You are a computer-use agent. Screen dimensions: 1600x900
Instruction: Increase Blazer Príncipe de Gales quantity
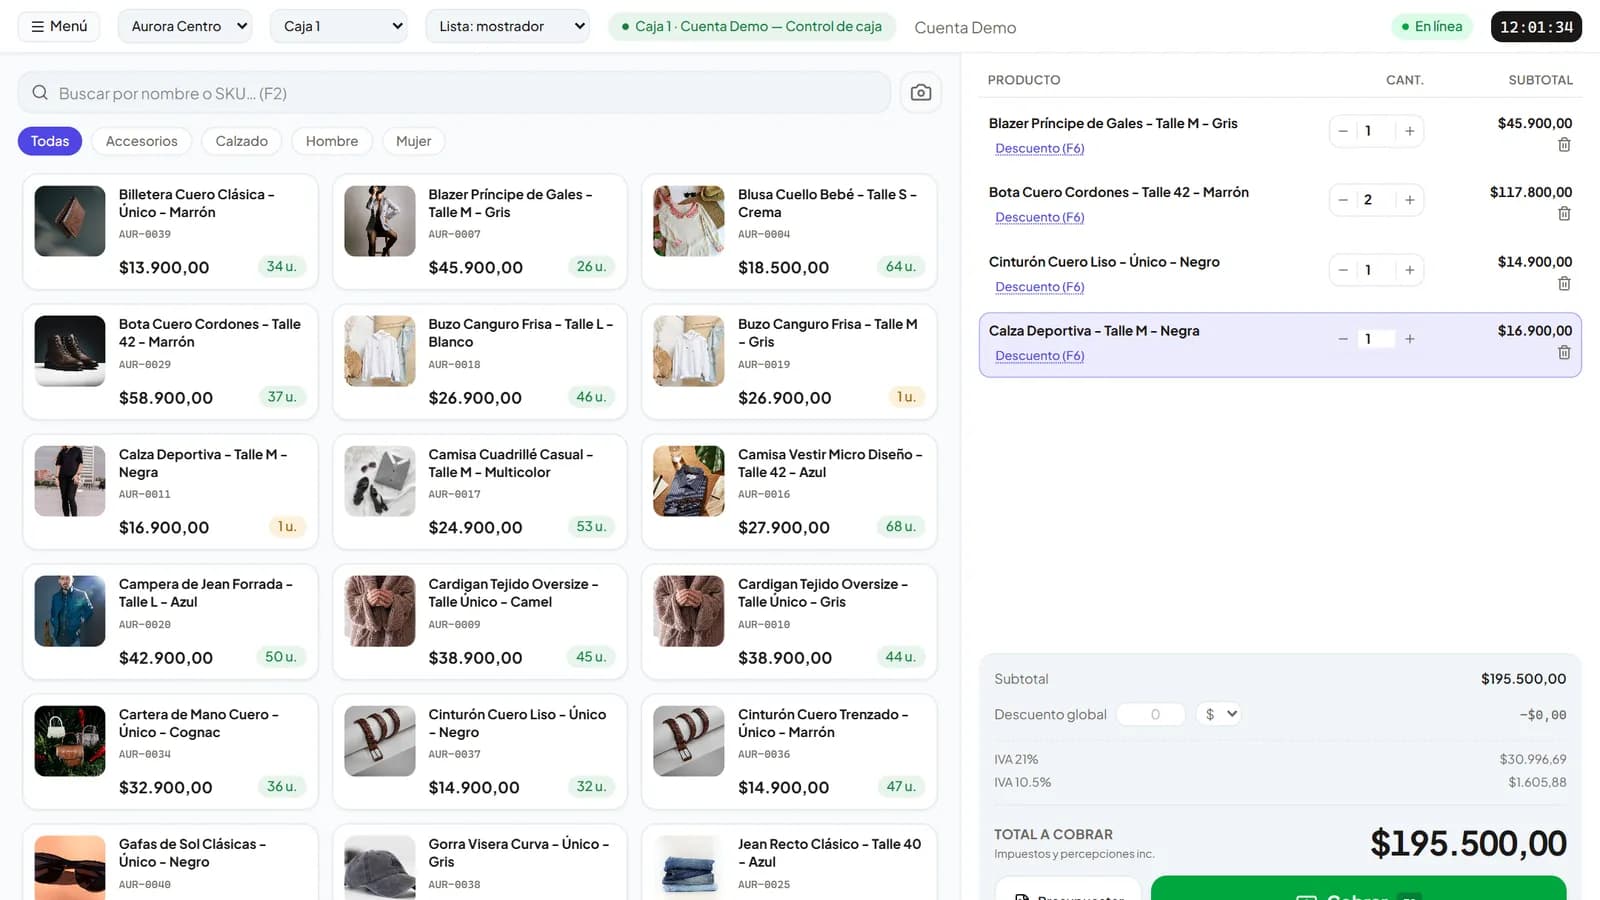pyautogui.click(x=1409, y=131)
